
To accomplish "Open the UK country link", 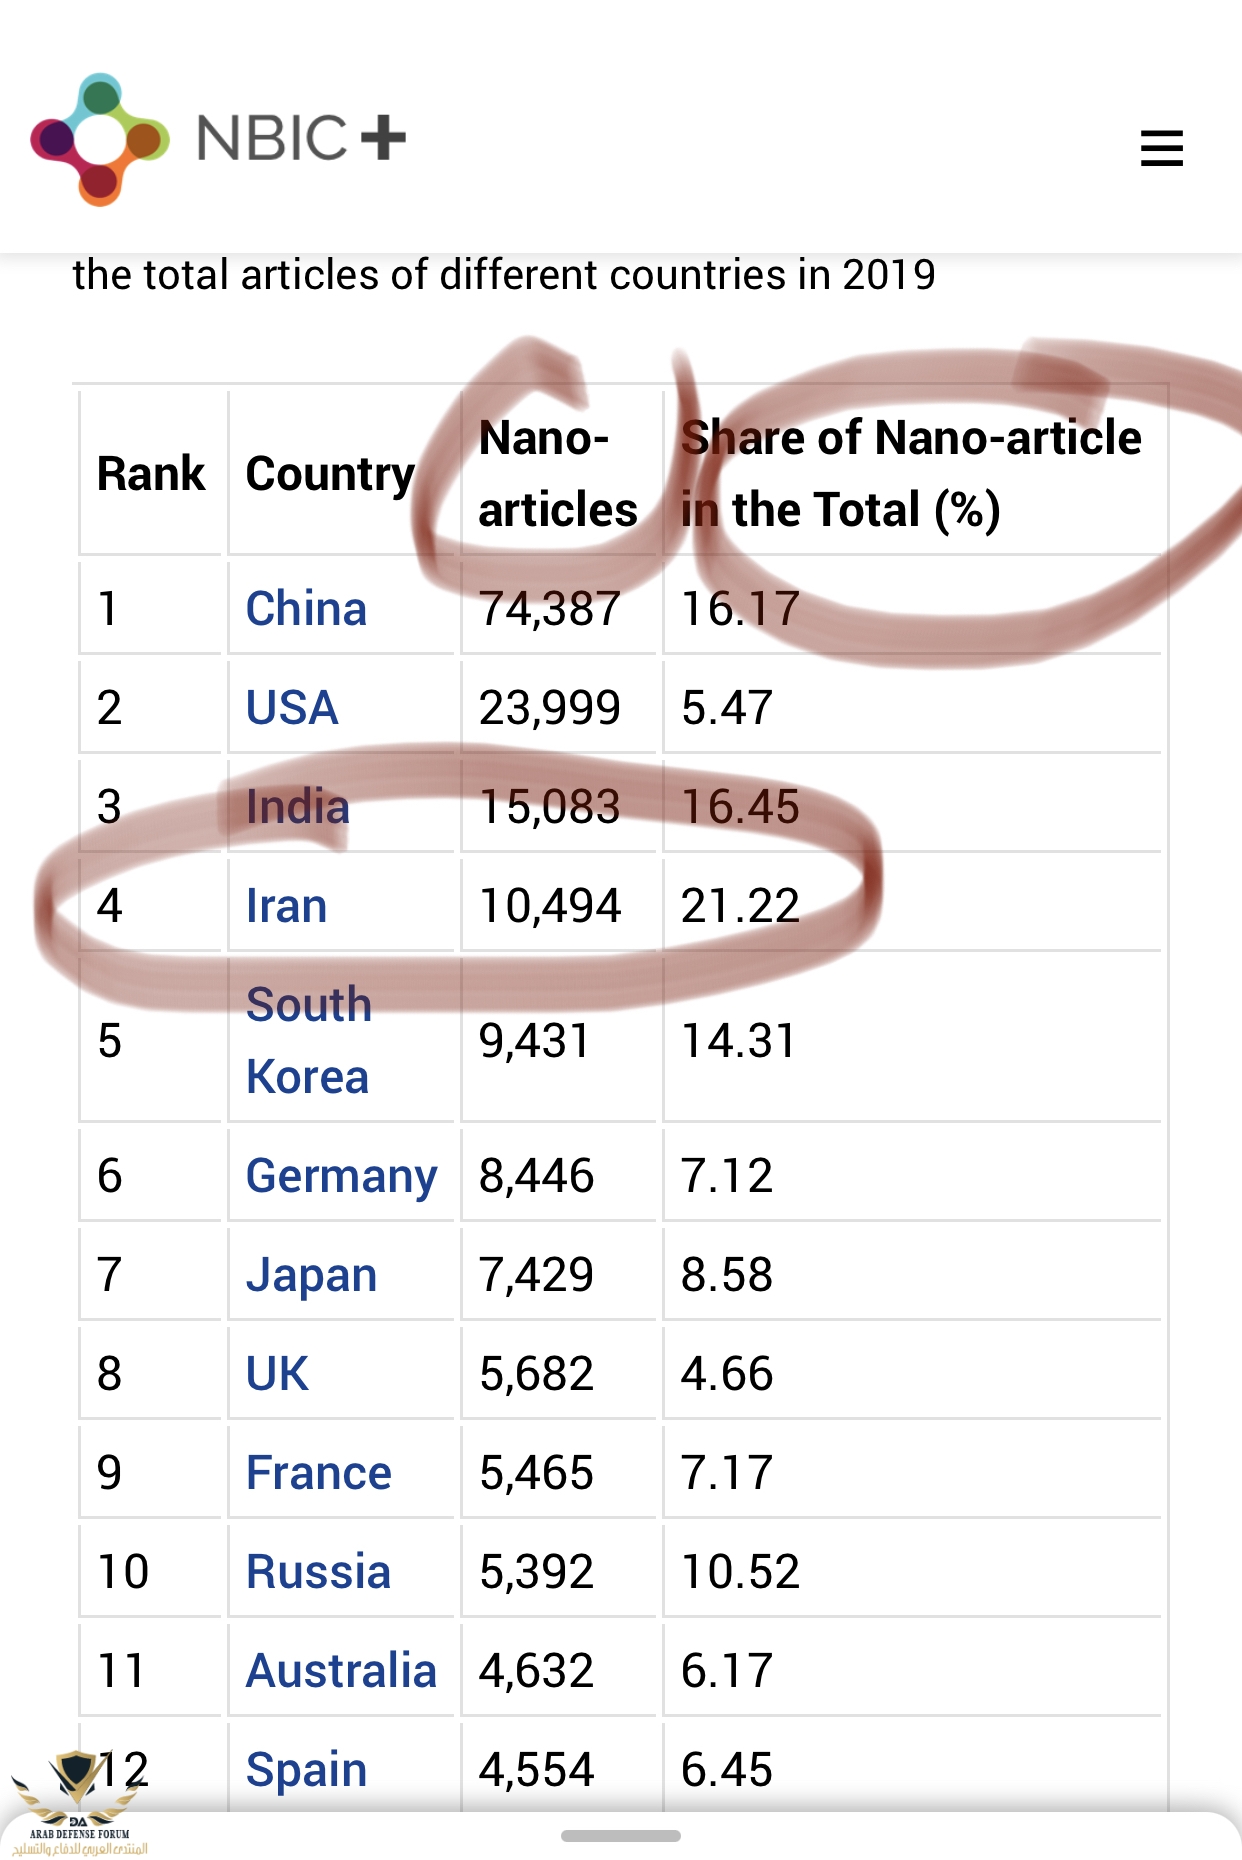I will tap(277, 1374).
